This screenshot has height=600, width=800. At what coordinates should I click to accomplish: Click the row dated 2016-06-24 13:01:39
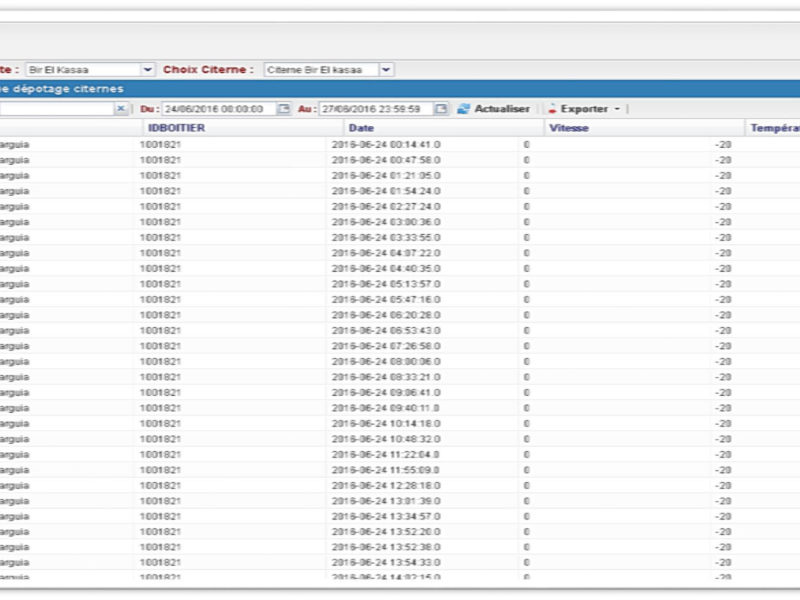point(386,501)
